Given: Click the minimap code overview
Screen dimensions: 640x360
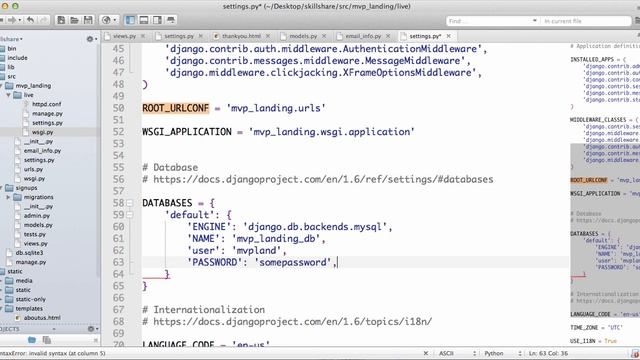Looking at the screenshot, I should (605, 195).
